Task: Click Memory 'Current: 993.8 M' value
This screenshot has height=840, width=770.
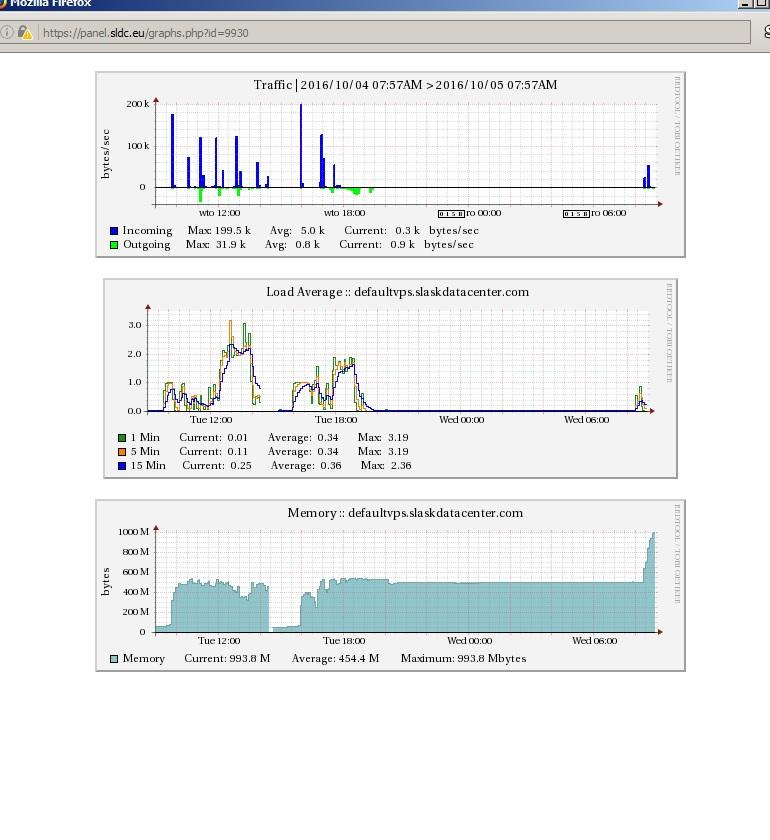Action: pos(227,658)
